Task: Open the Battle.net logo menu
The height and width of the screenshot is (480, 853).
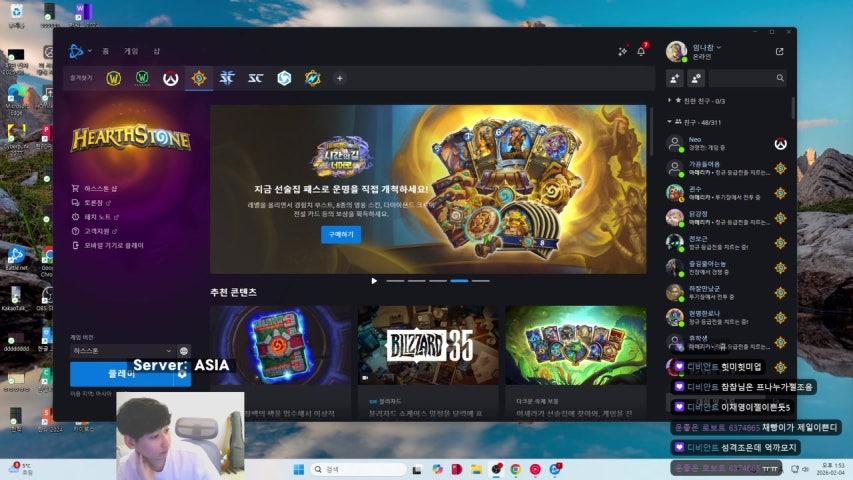Action: coord(76,51)
